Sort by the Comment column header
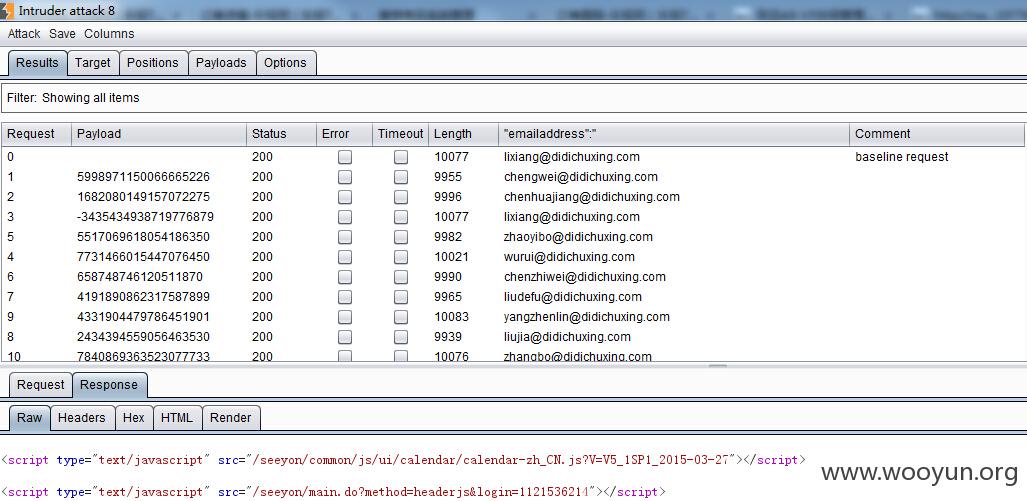The width and height of the screenshot is (1027, 501). (x=937, y=134)
